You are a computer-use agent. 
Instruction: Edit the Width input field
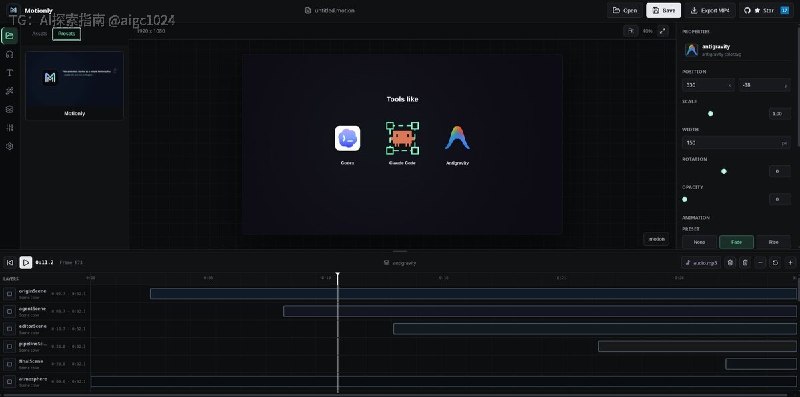(x=736, y=143)
